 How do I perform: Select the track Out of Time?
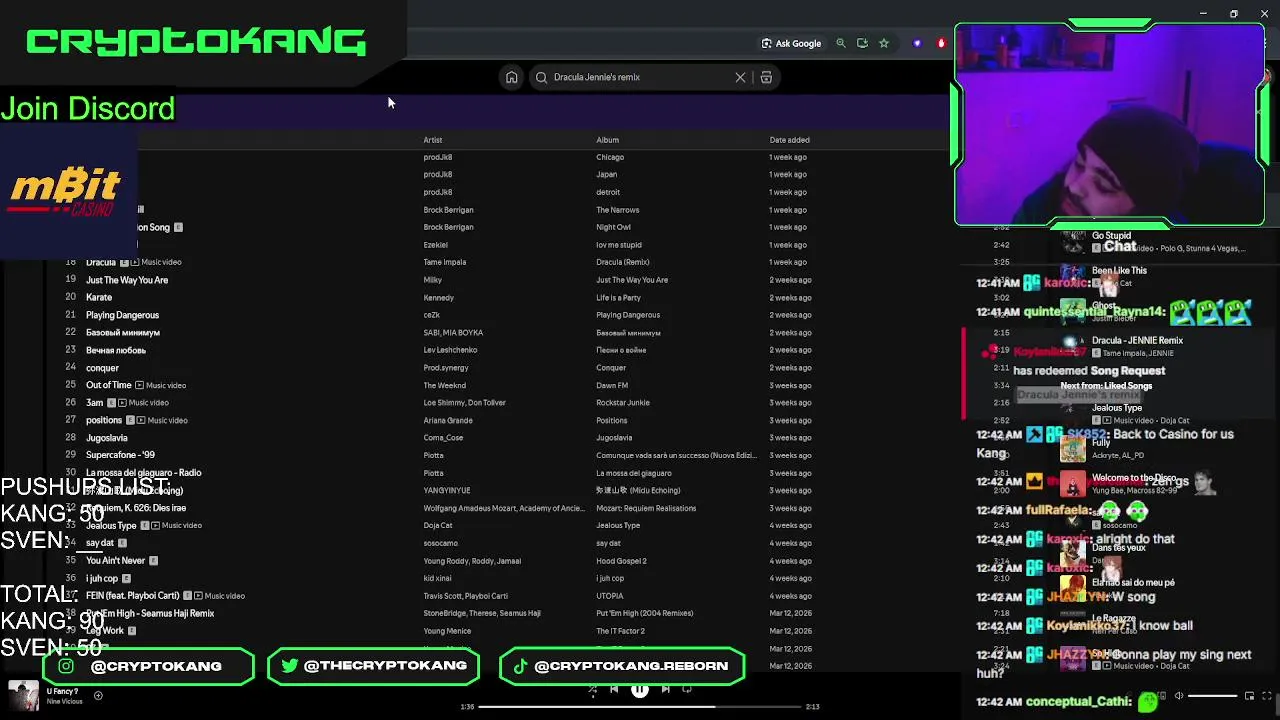pos(109,385)
